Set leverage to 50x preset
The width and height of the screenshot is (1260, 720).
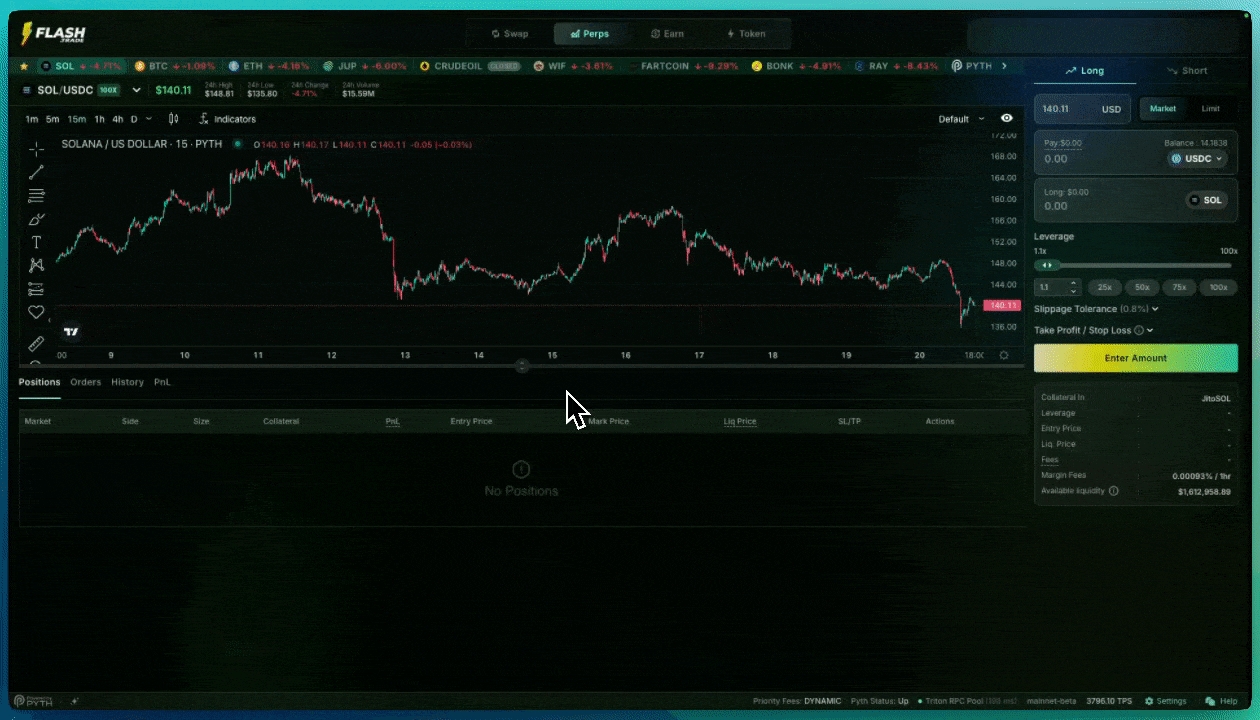pos(1142,287)
